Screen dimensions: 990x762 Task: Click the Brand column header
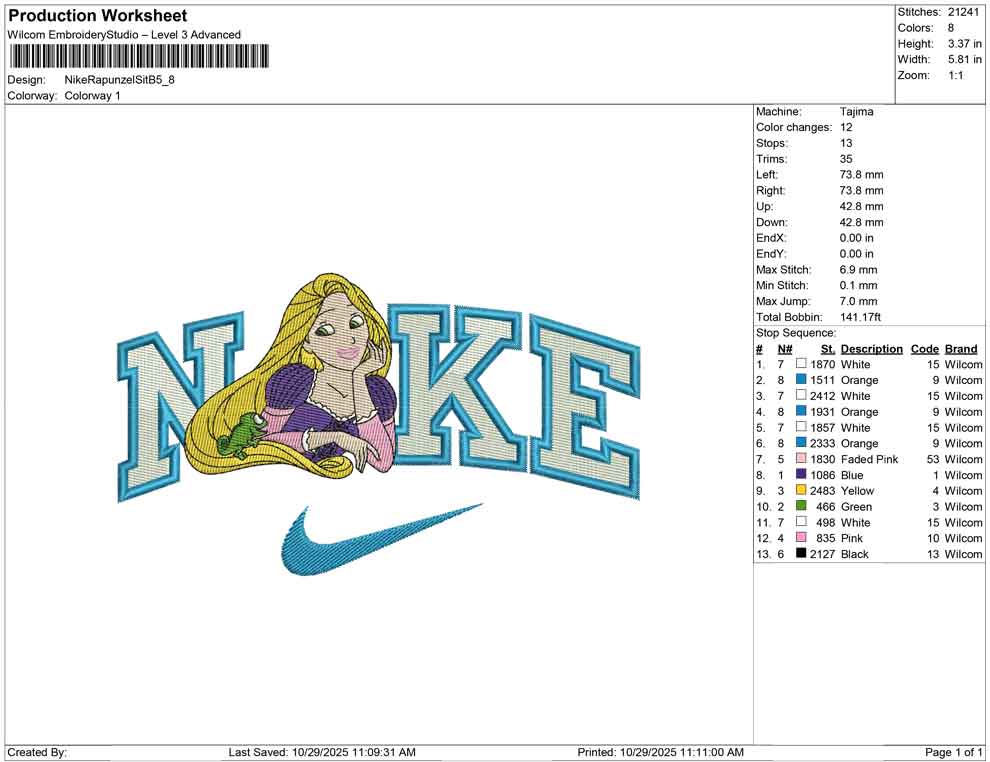click(961, 348)
